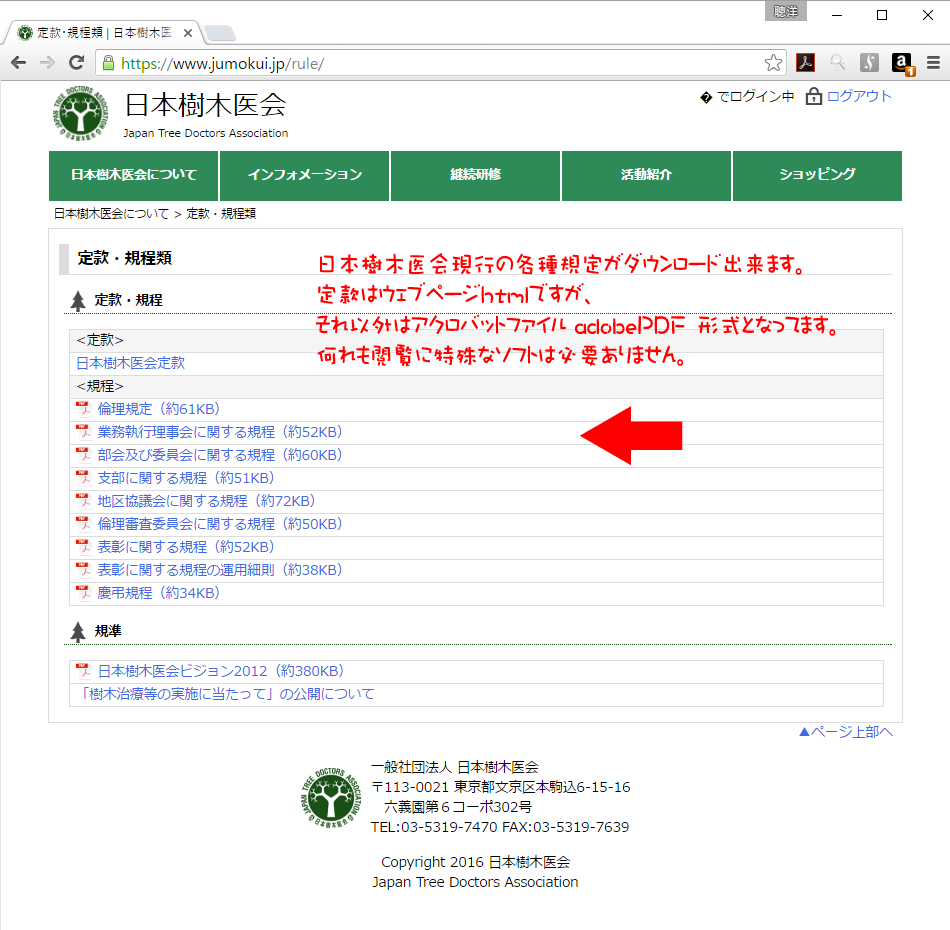
Task: Click the PDF icon beside 倫理審査委員会に関する規程
Action: (83, 524)
